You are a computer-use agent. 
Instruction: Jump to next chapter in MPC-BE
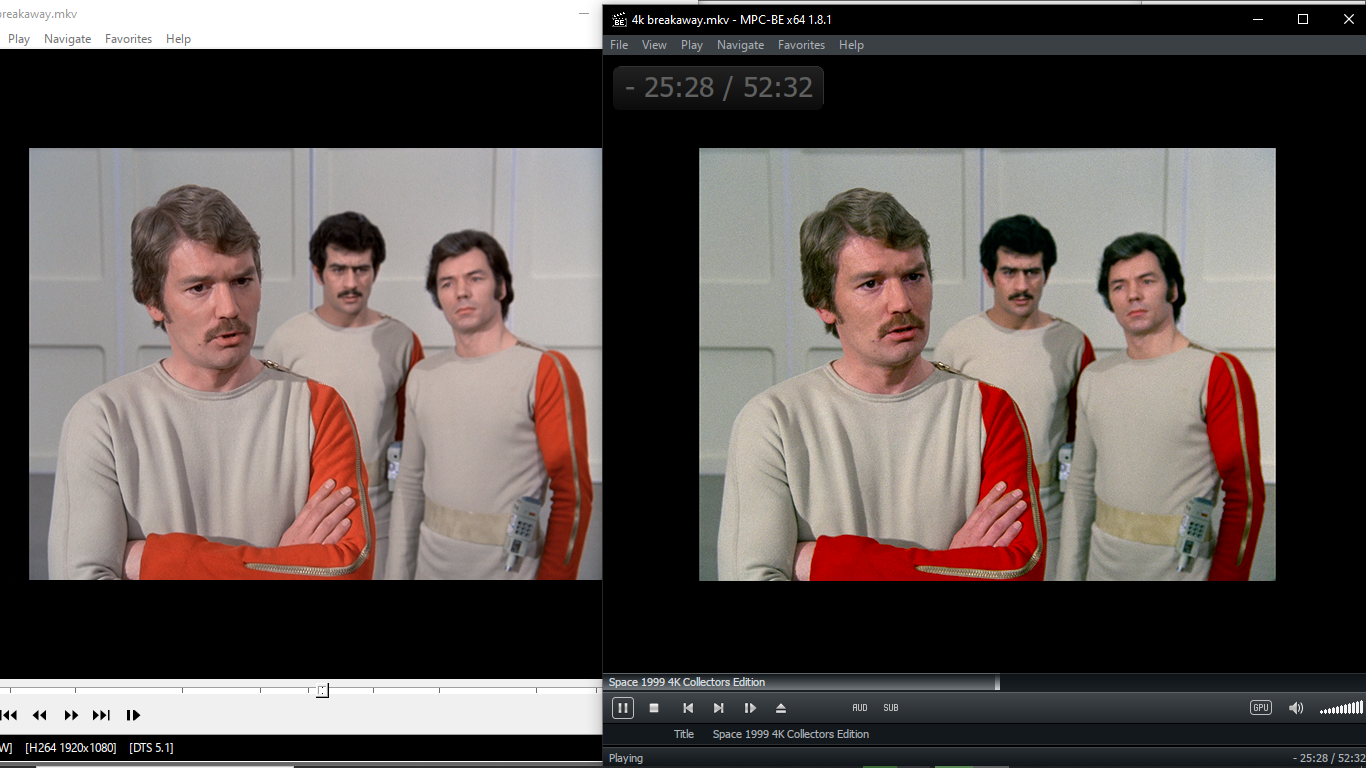[718, 708]
